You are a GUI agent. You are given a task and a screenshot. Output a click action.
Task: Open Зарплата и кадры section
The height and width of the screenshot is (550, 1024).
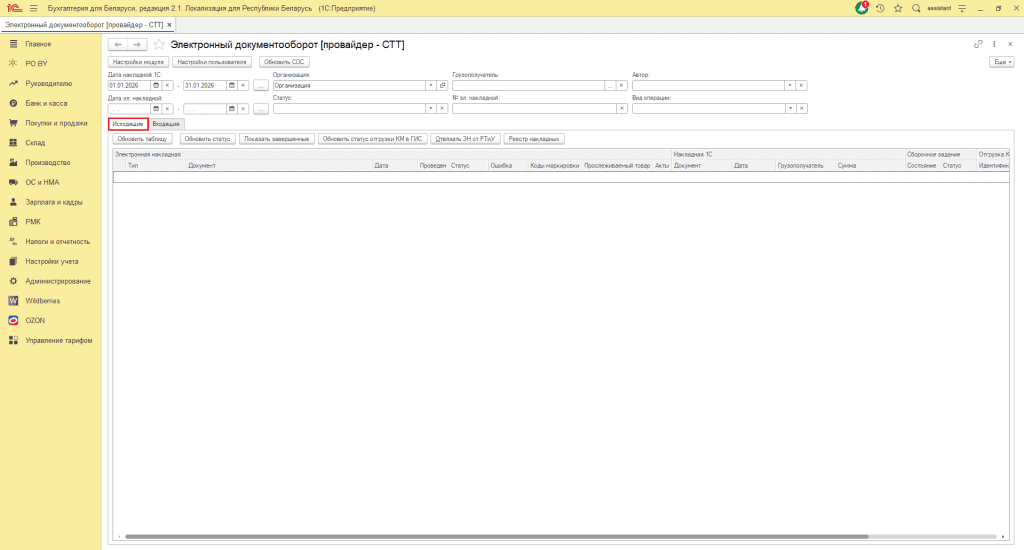(54, 202)
